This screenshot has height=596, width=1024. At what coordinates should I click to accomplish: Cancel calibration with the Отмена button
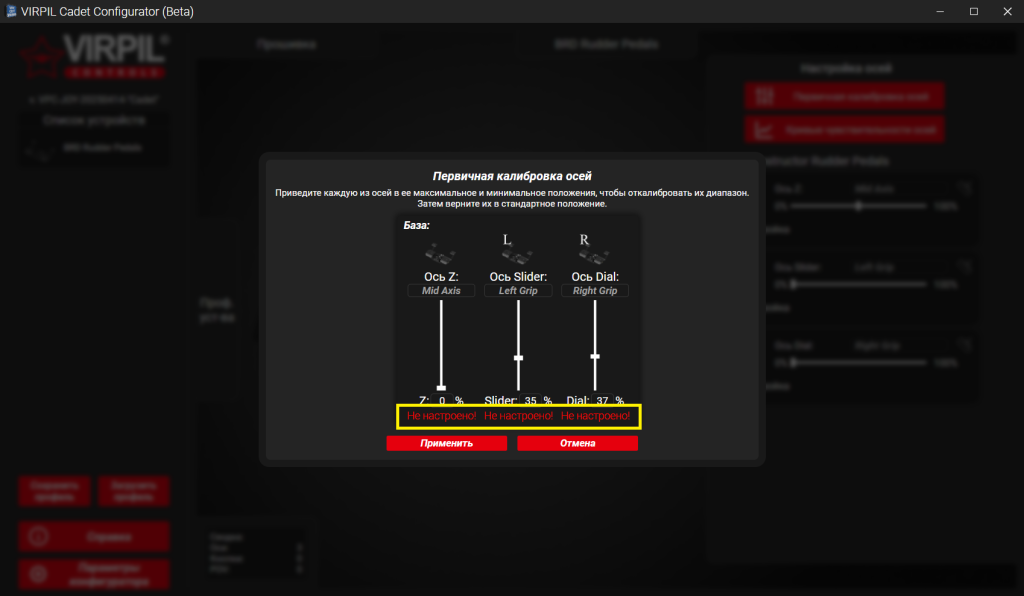[577, 443]
